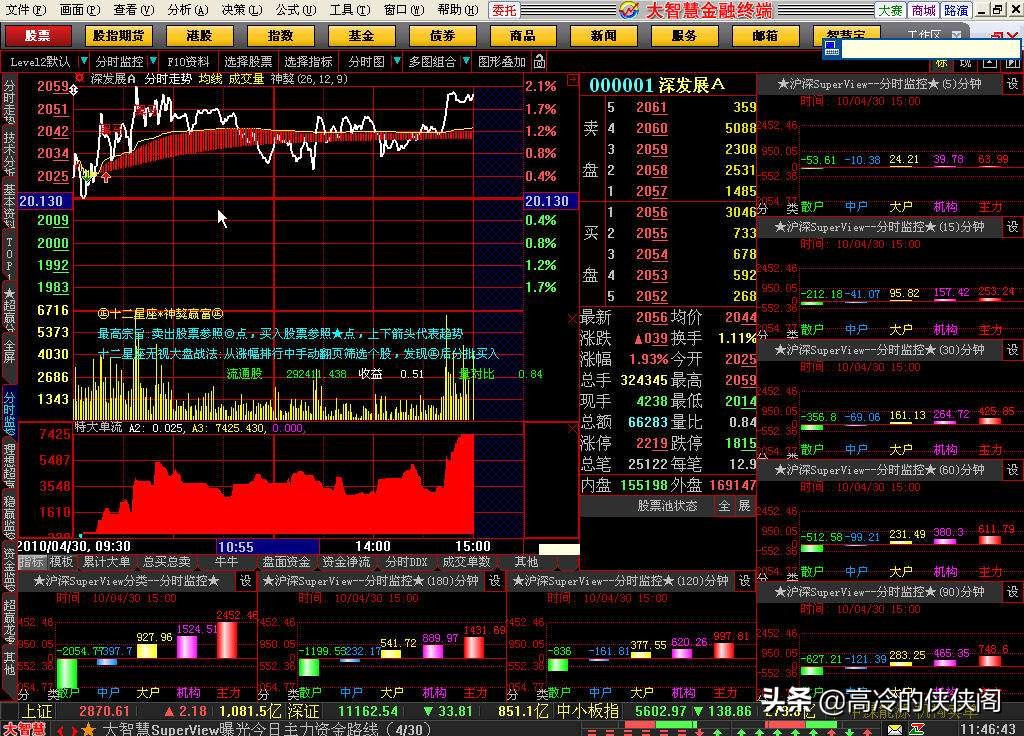
Task: Click the star icon in the bottom news ticker
Action: (x=89, y=729)
